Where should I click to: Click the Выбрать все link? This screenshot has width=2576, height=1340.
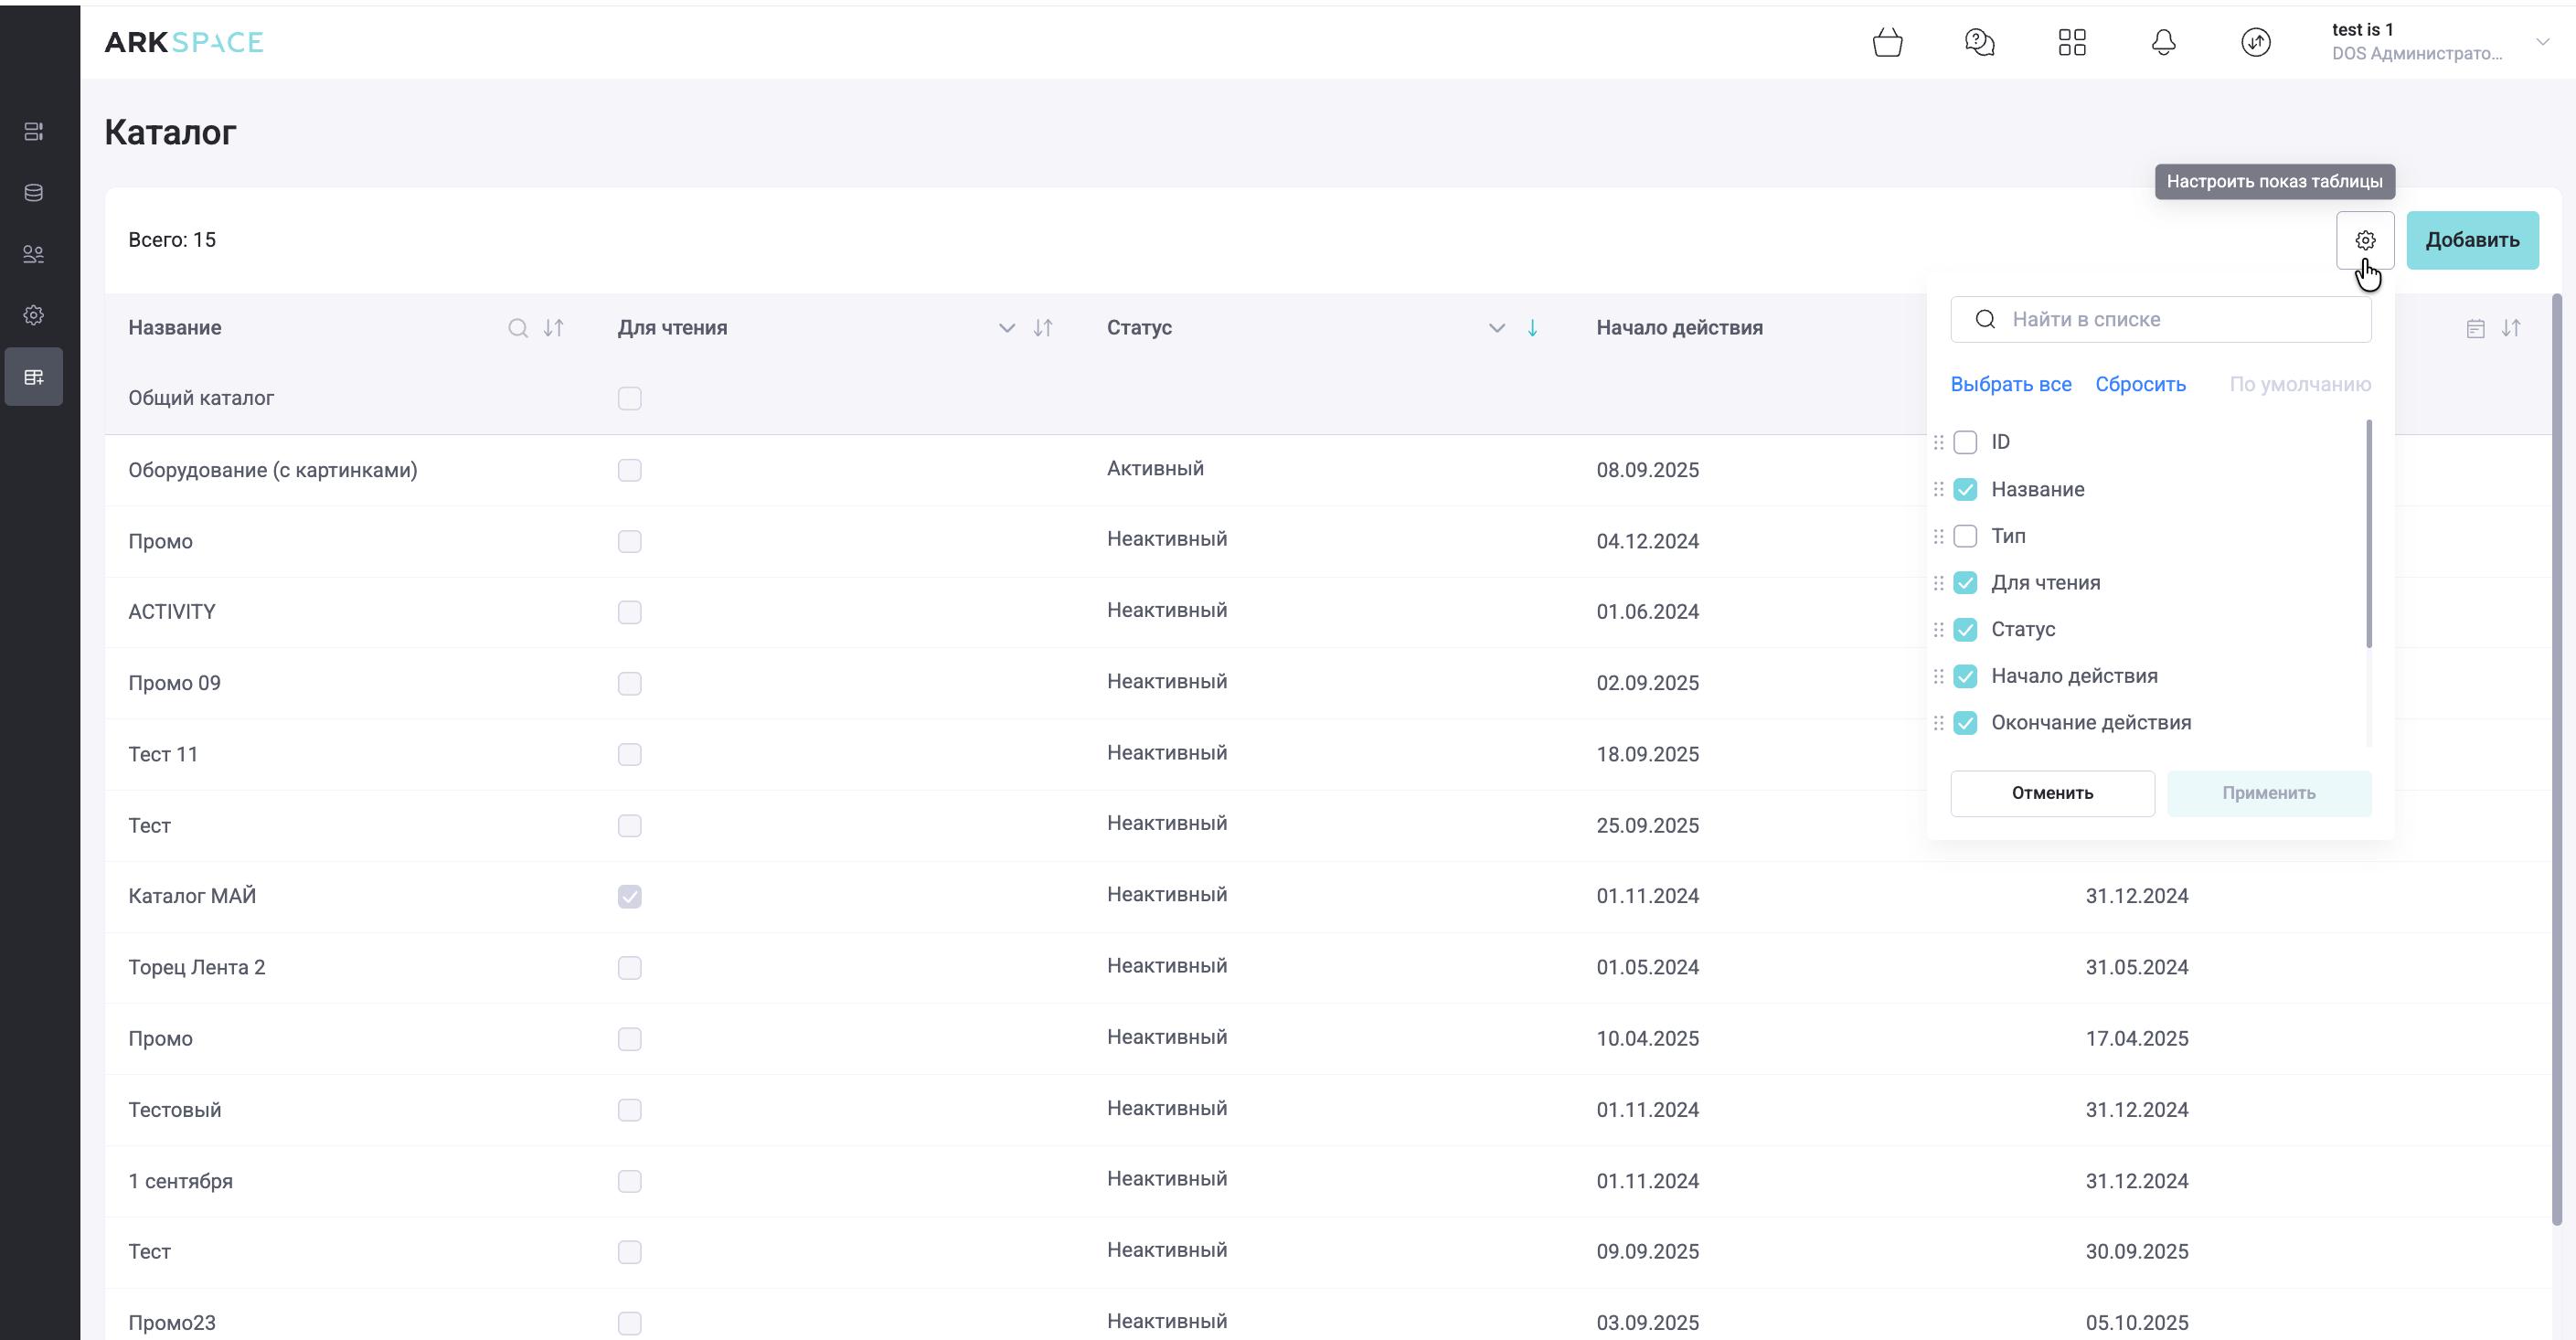pos(2010,384)
